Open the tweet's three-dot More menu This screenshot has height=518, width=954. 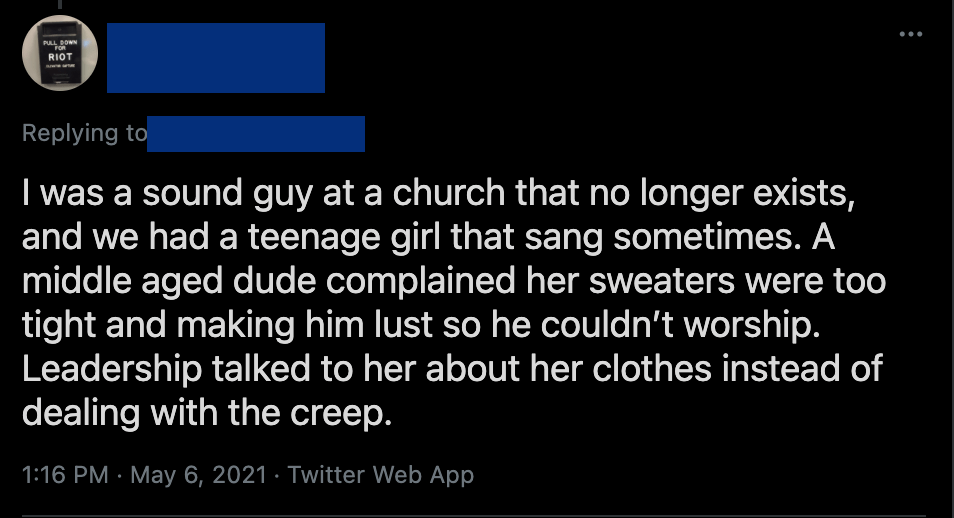click(910, 34)
